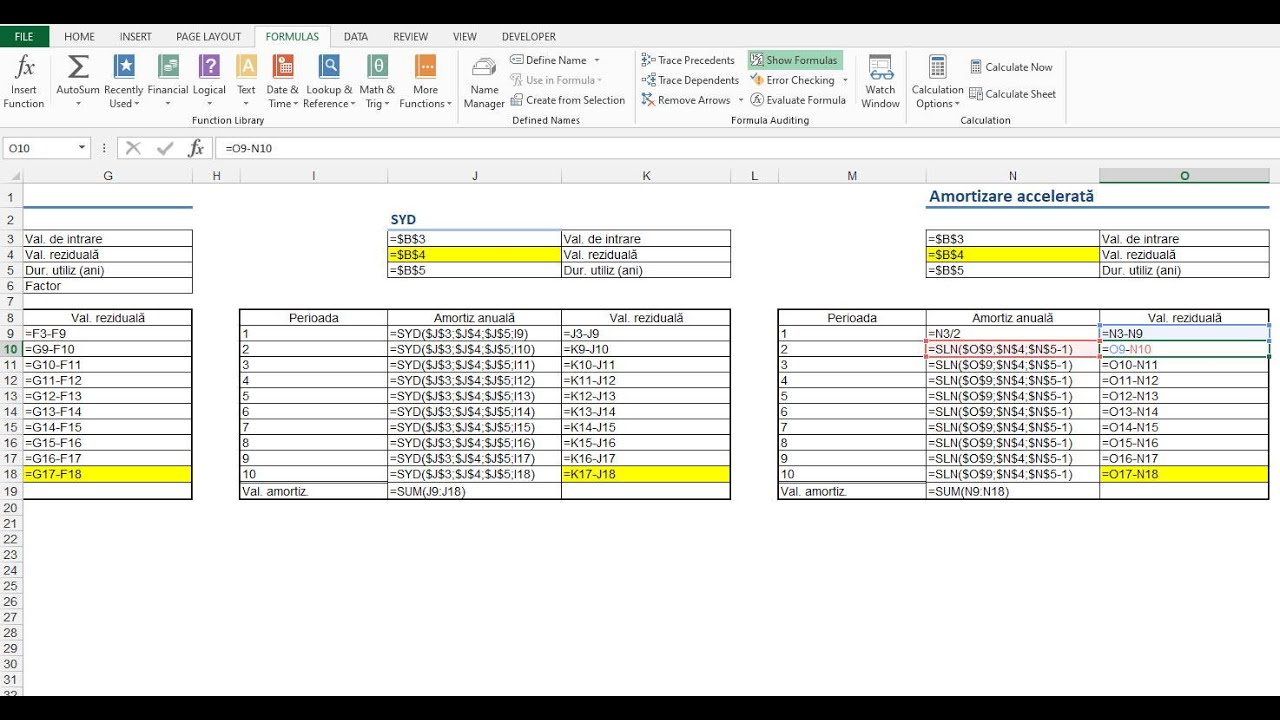1280x720 pixels.
Task: Expand the AutoSum dropdown arrow
Action: coord(78,104)
